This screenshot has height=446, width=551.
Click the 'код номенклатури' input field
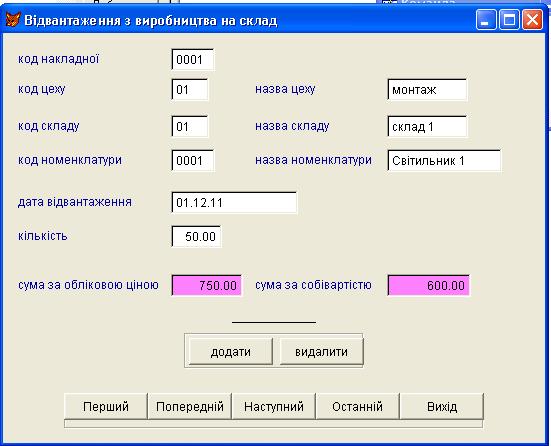click(x=193, y=161)
